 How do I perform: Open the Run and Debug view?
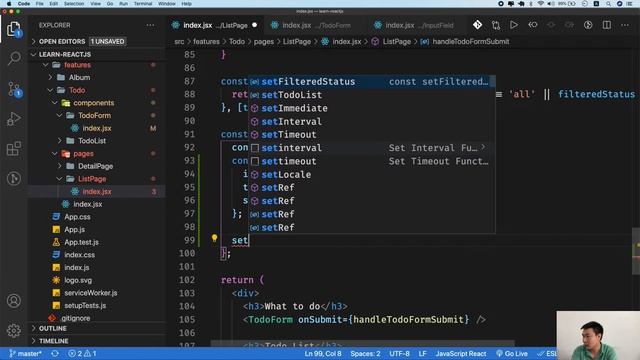tap(14, 119)
